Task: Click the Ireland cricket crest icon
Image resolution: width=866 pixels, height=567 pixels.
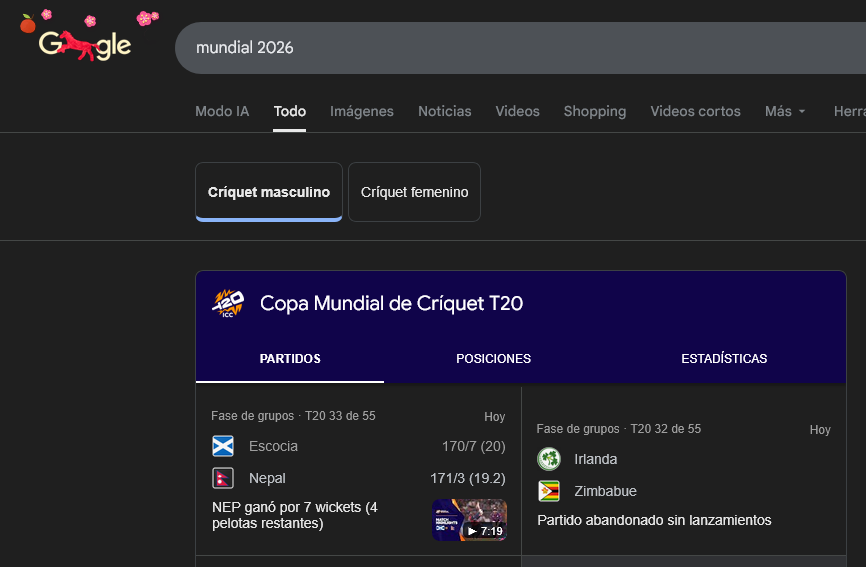Action: coord(549,459)
